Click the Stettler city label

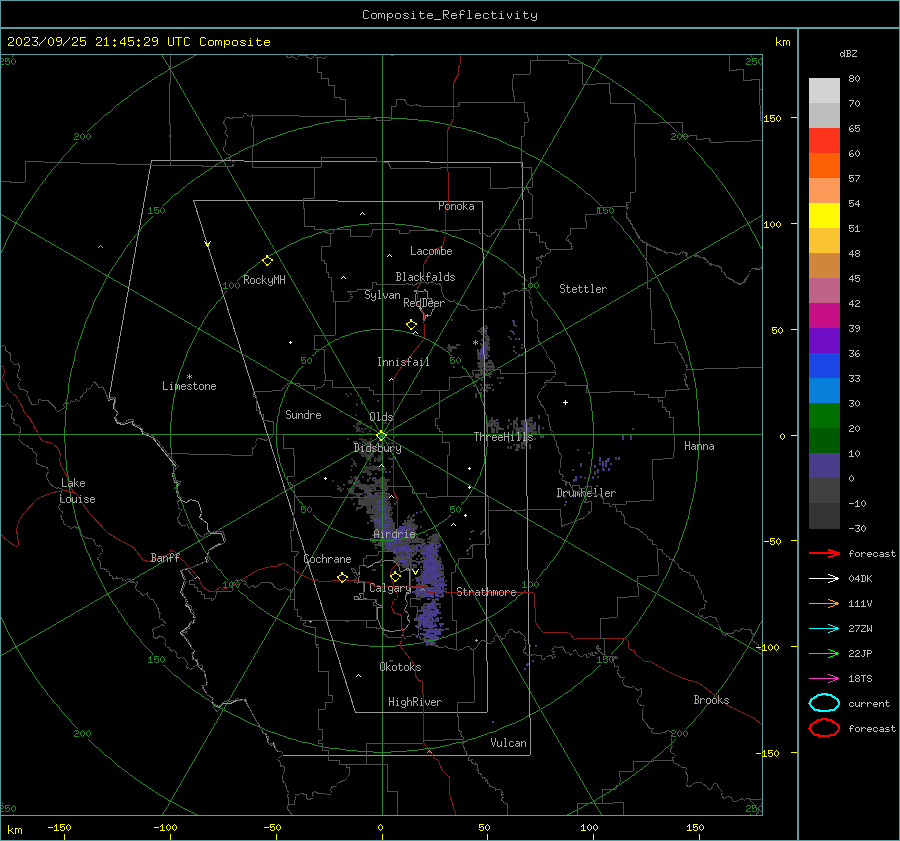point(583,289)
